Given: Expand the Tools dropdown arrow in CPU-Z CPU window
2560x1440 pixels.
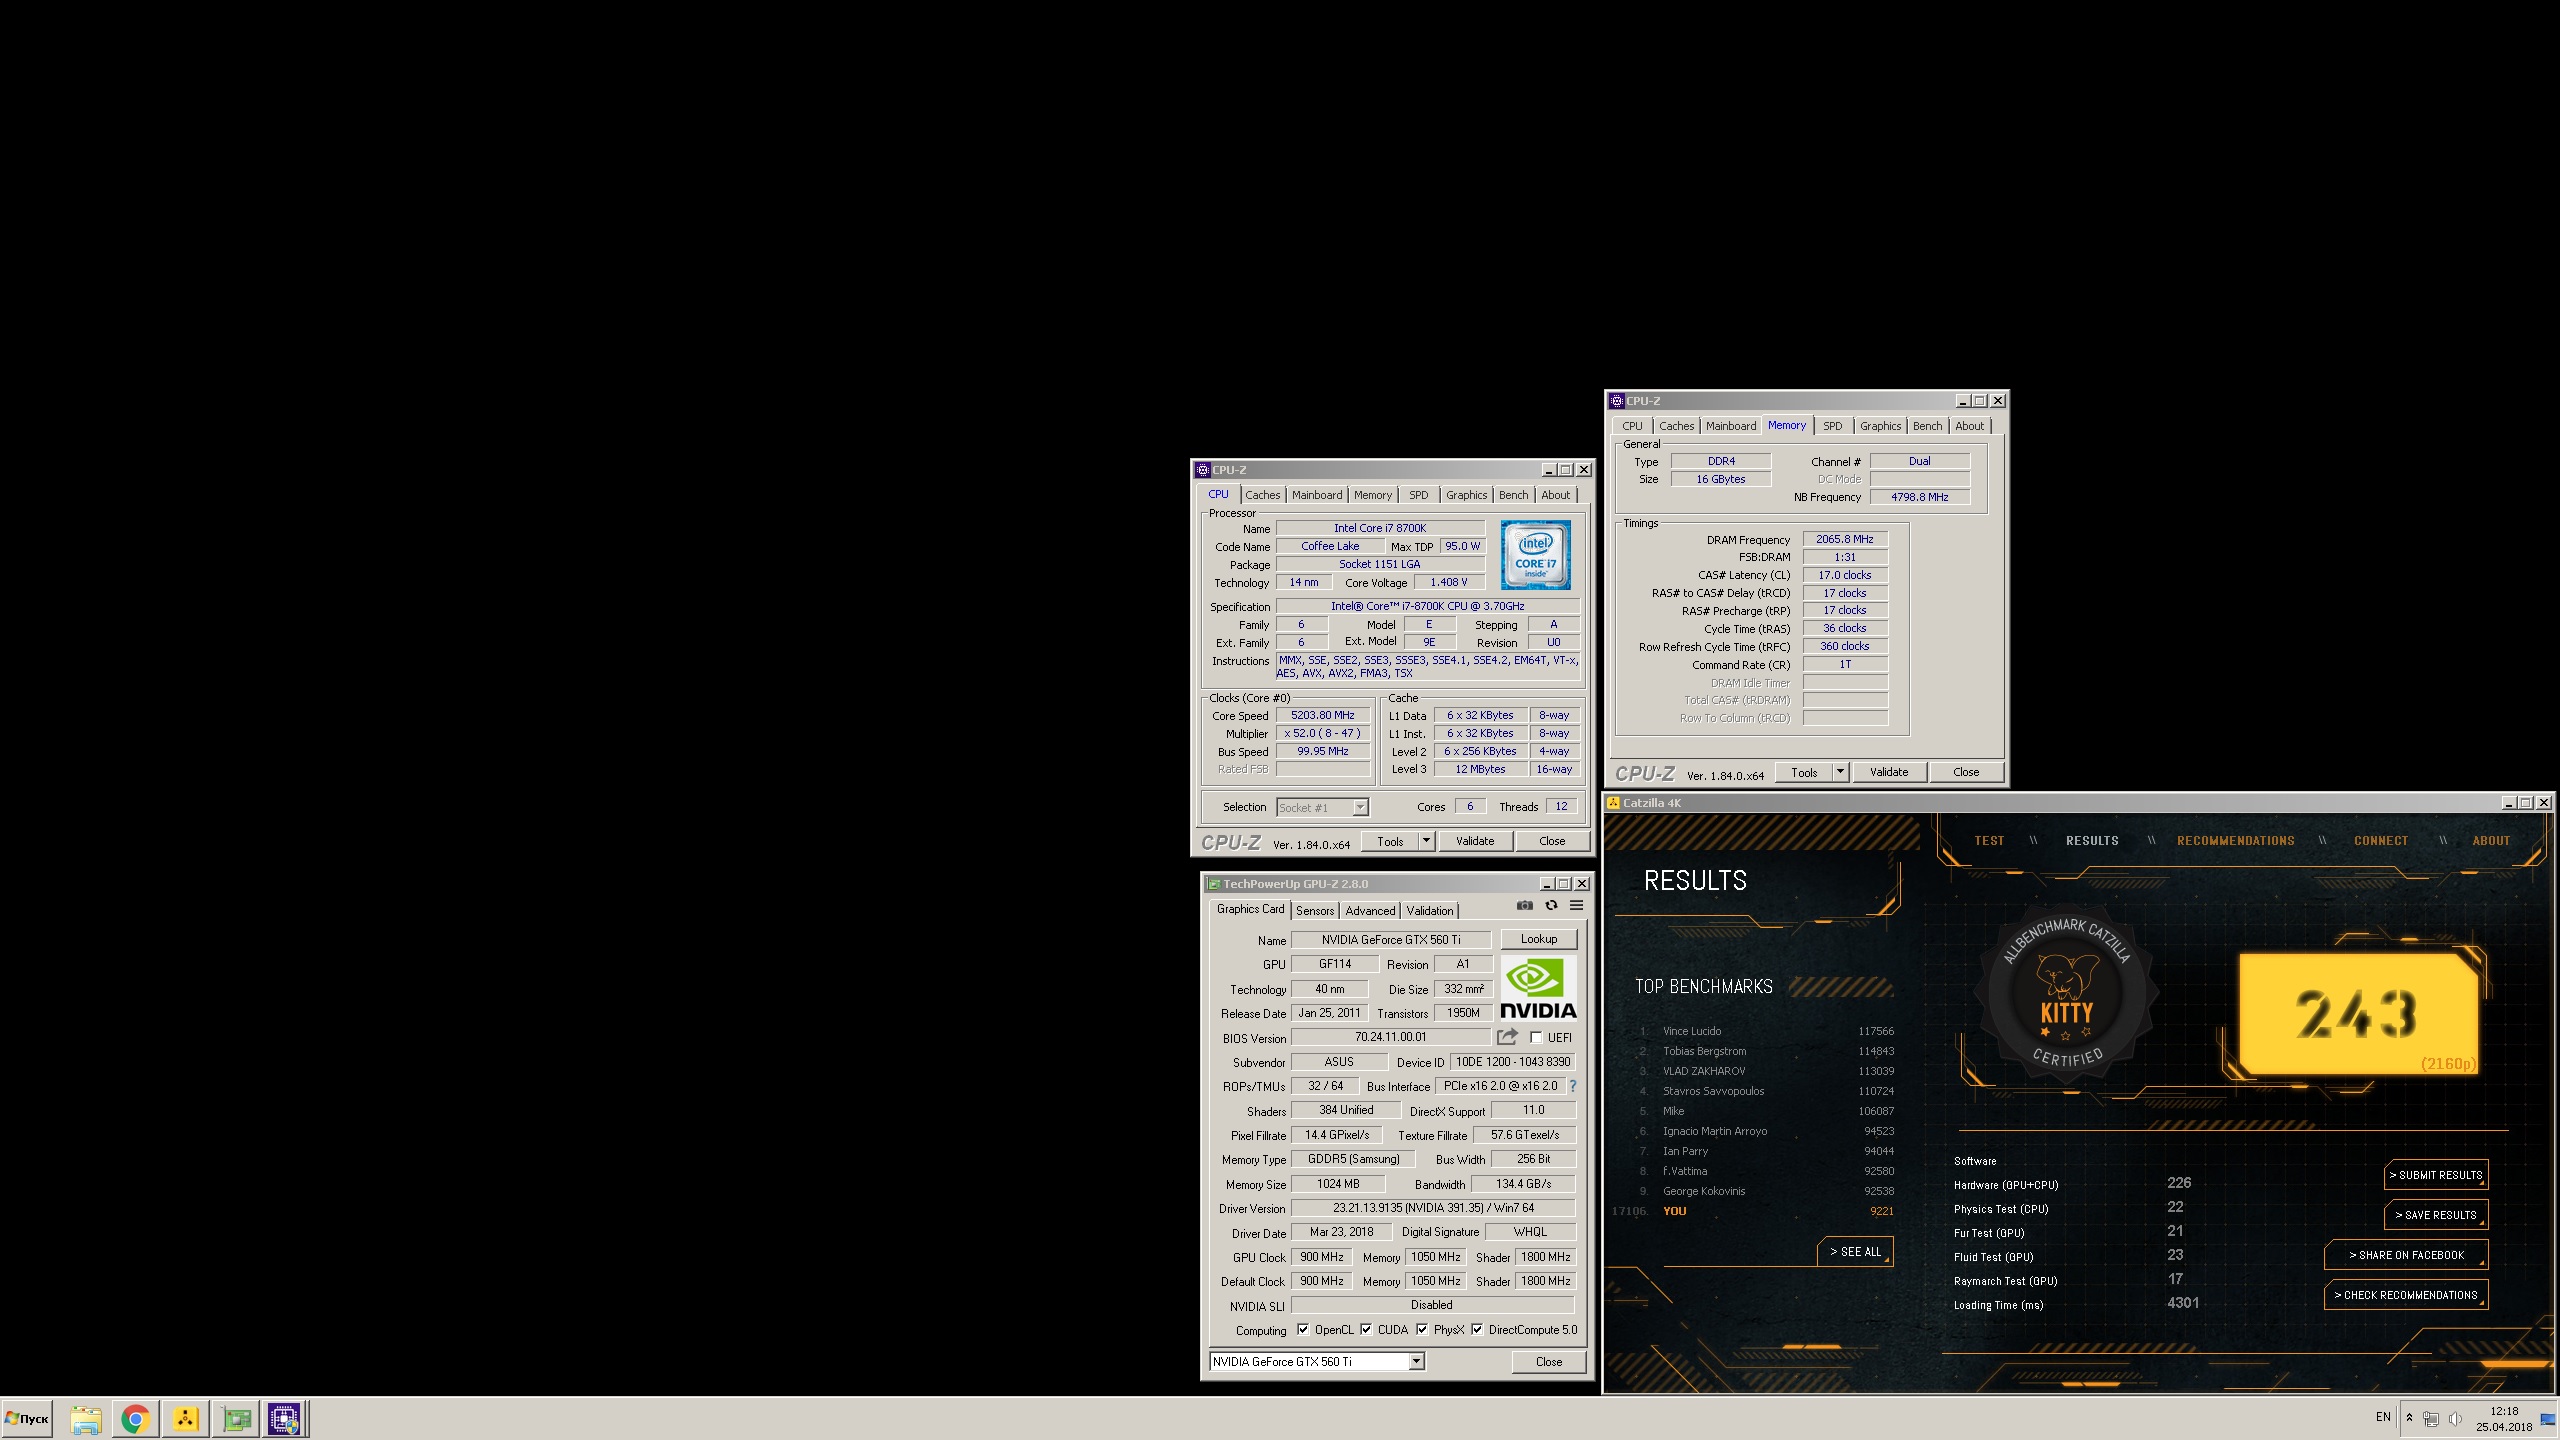Looking at the screenshot, I should [x=1427, y=841].
